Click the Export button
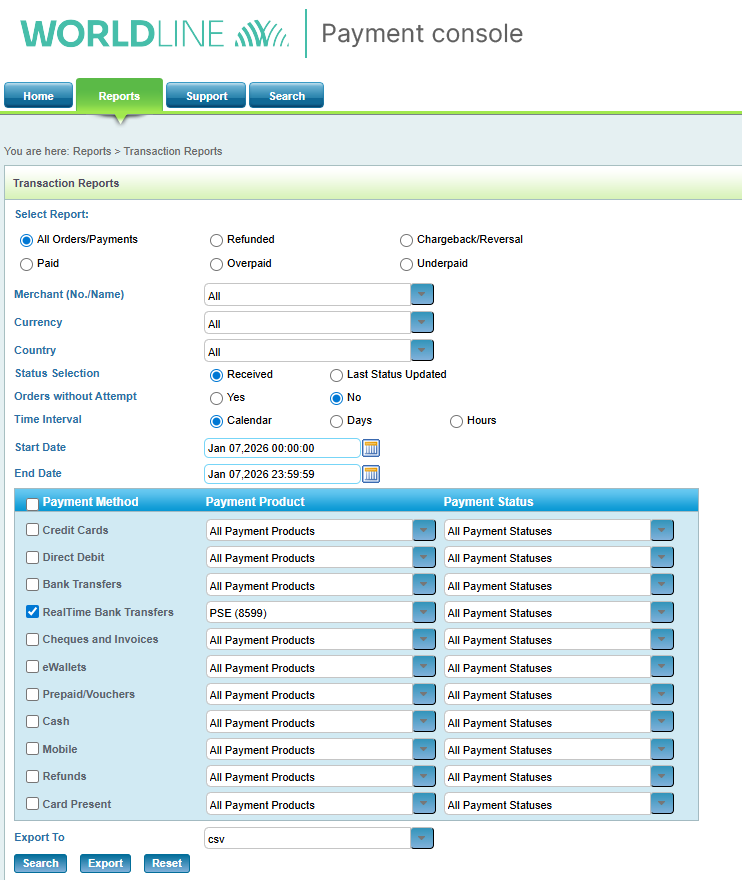This screenshot has width=742, height=880. (x=105, y=863)
